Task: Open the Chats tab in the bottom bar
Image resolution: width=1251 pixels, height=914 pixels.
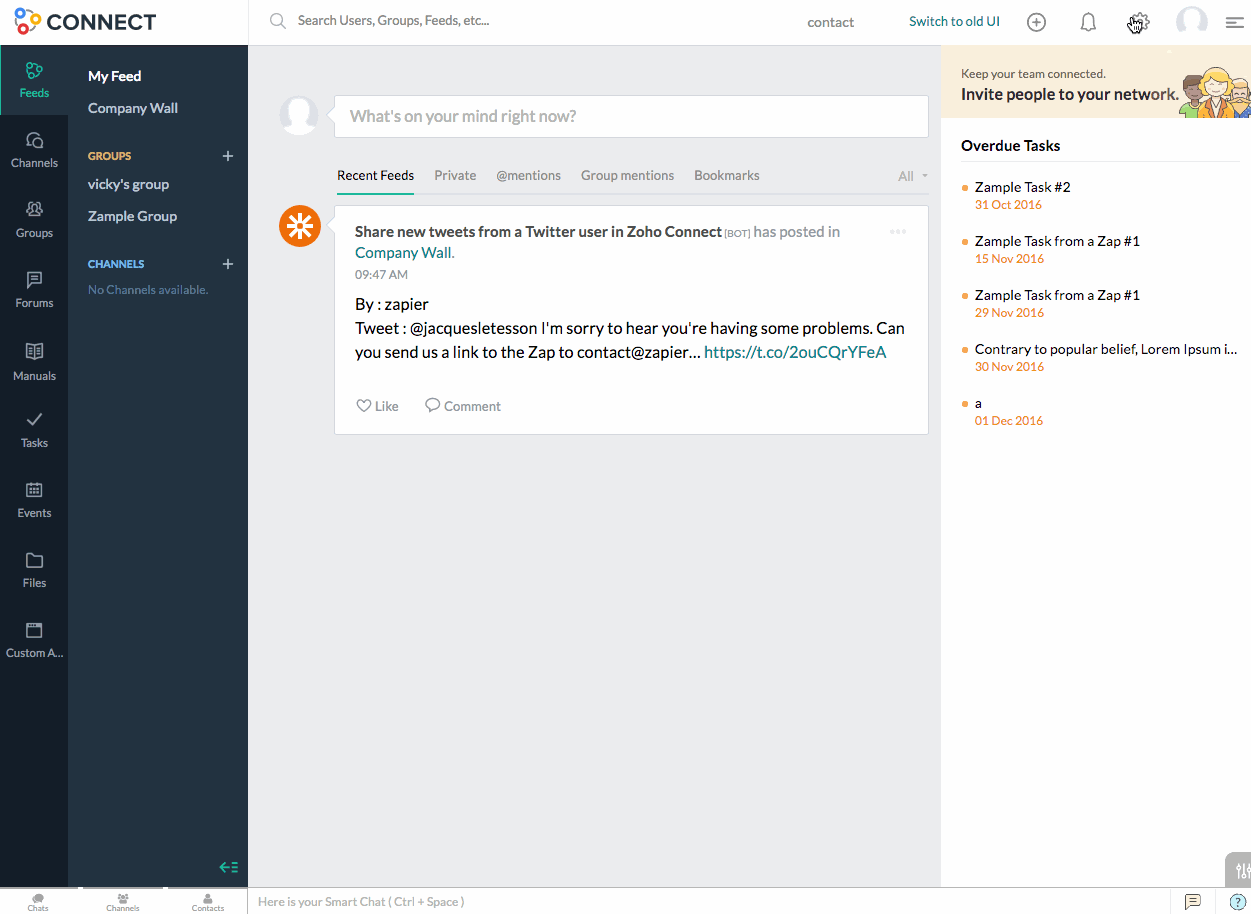Action: pos(38,902)
